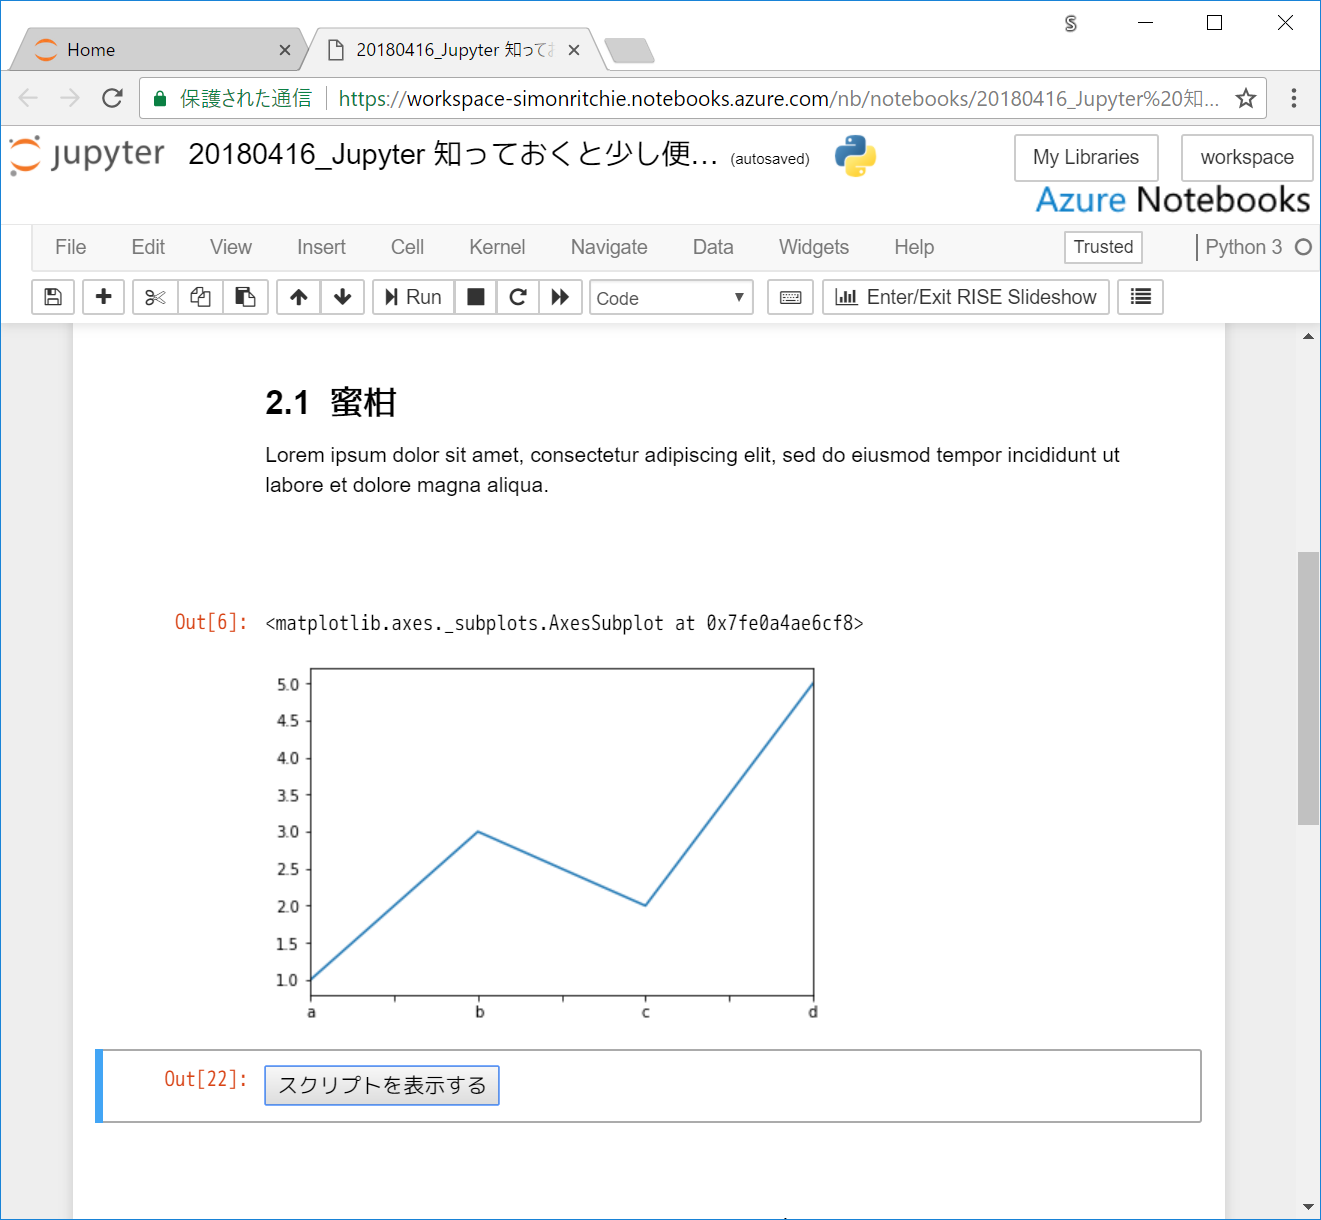
Task: Close the Home browser tab
Action: coord(285,50)
